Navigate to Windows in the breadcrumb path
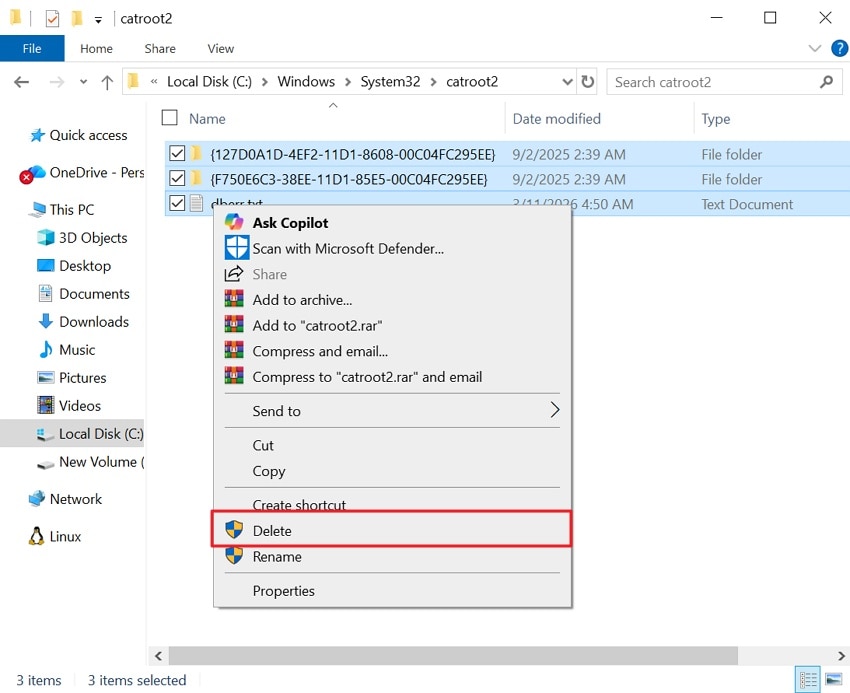 pos(306,81)
